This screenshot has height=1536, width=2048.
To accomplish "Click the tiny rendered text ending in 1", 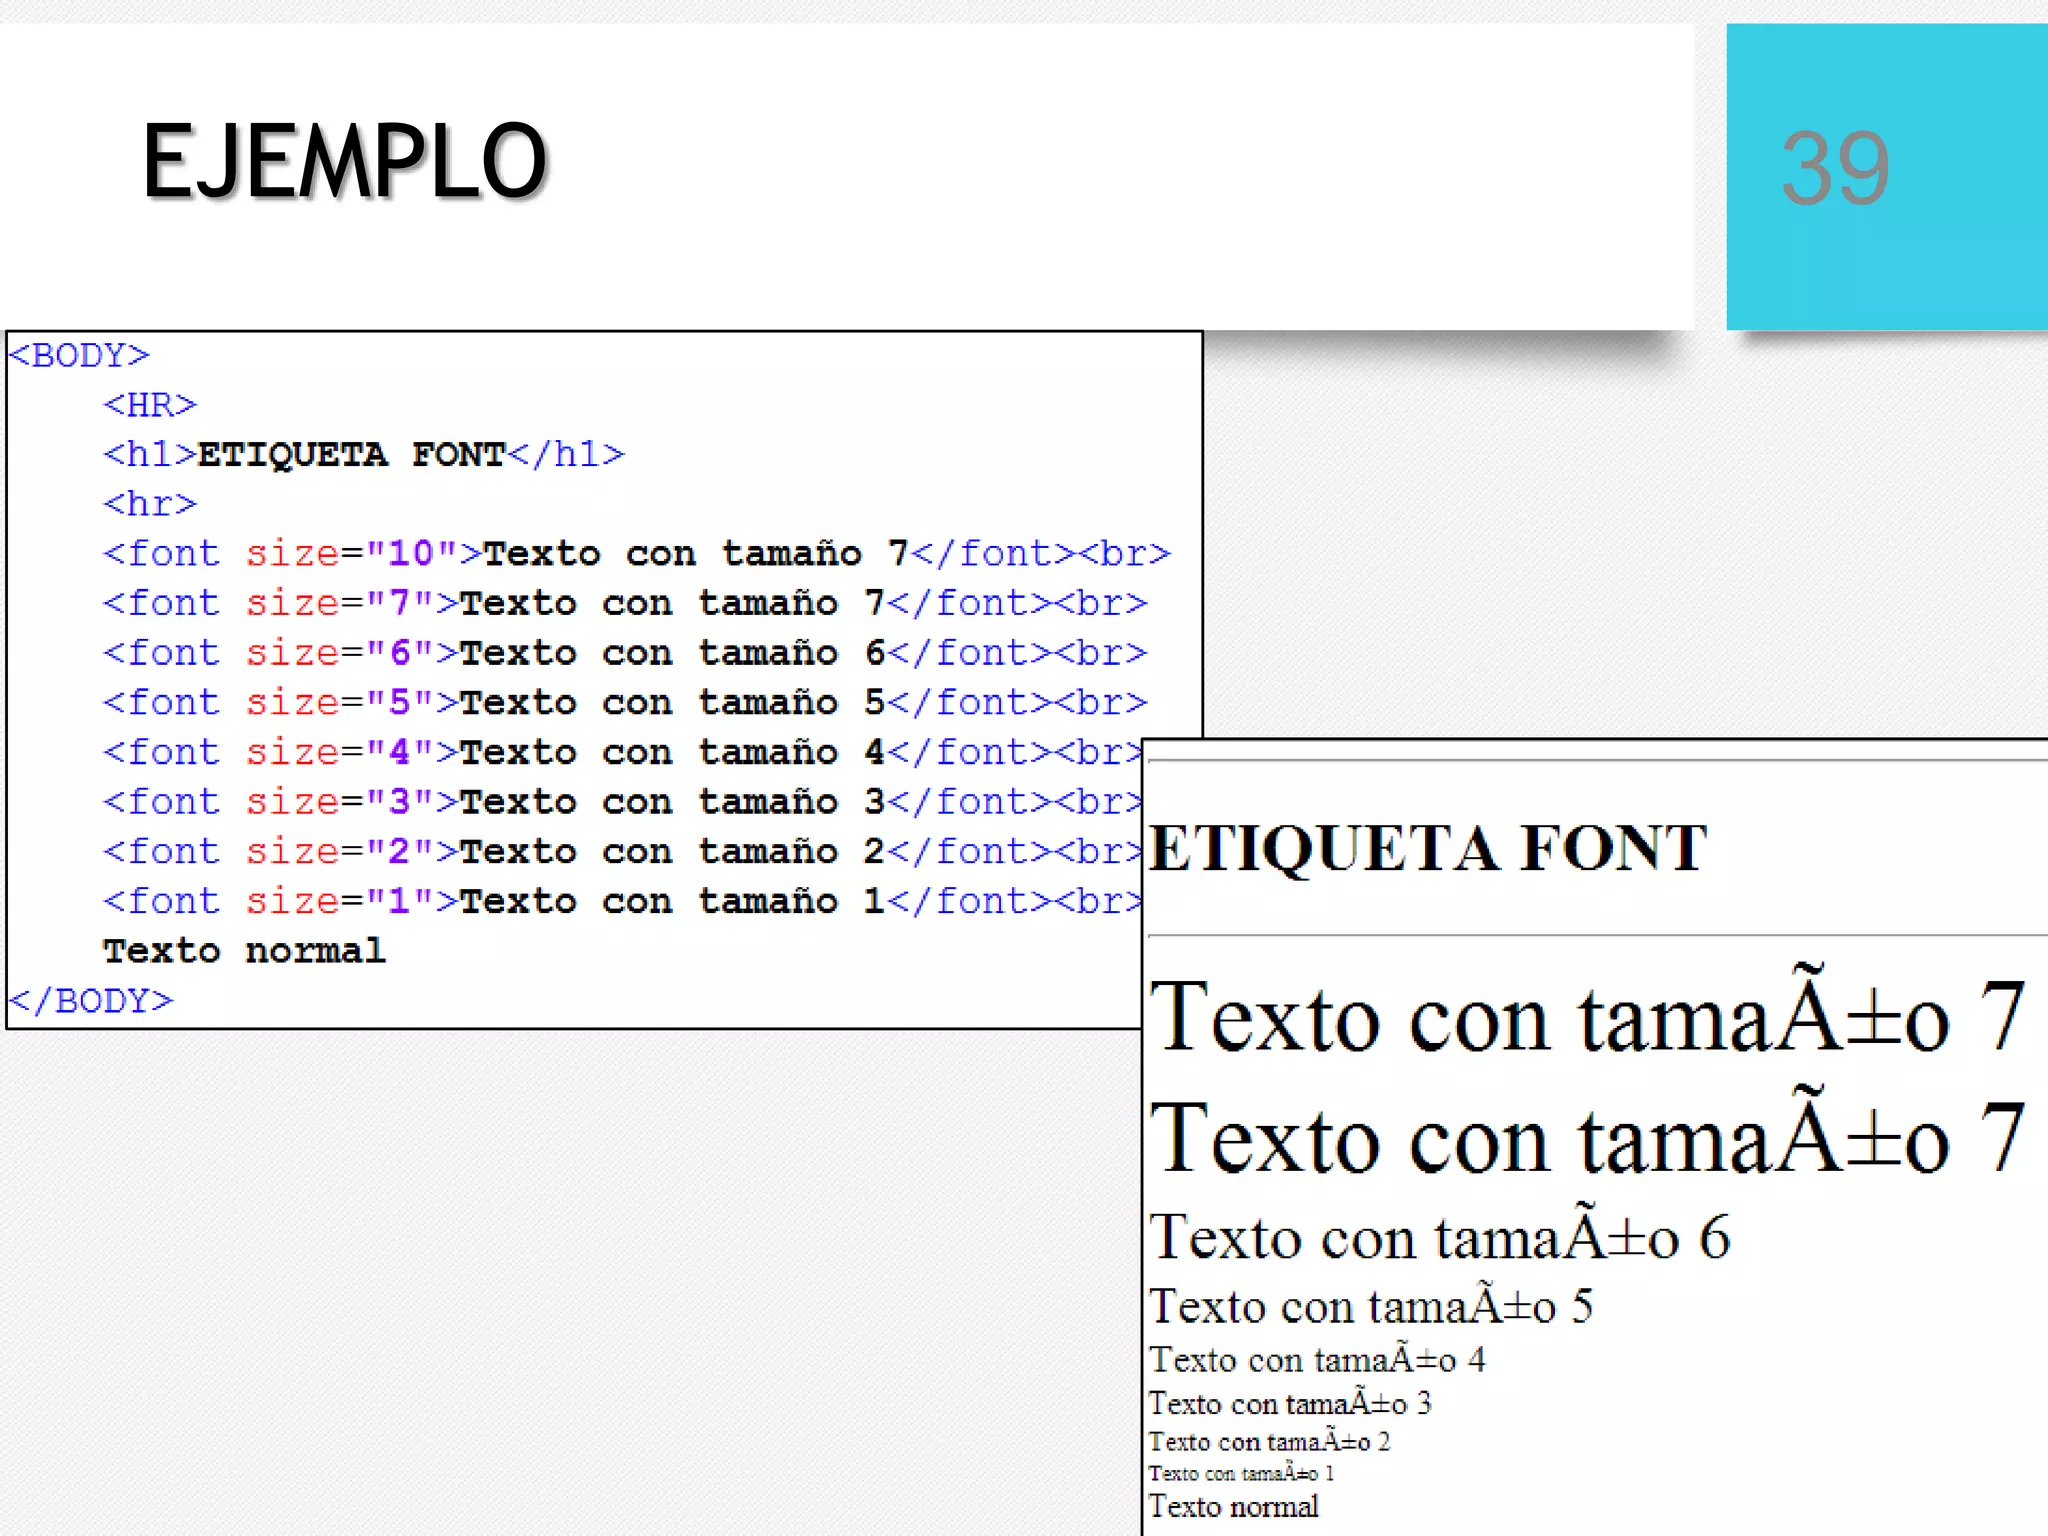I will click(1241, 1473).
